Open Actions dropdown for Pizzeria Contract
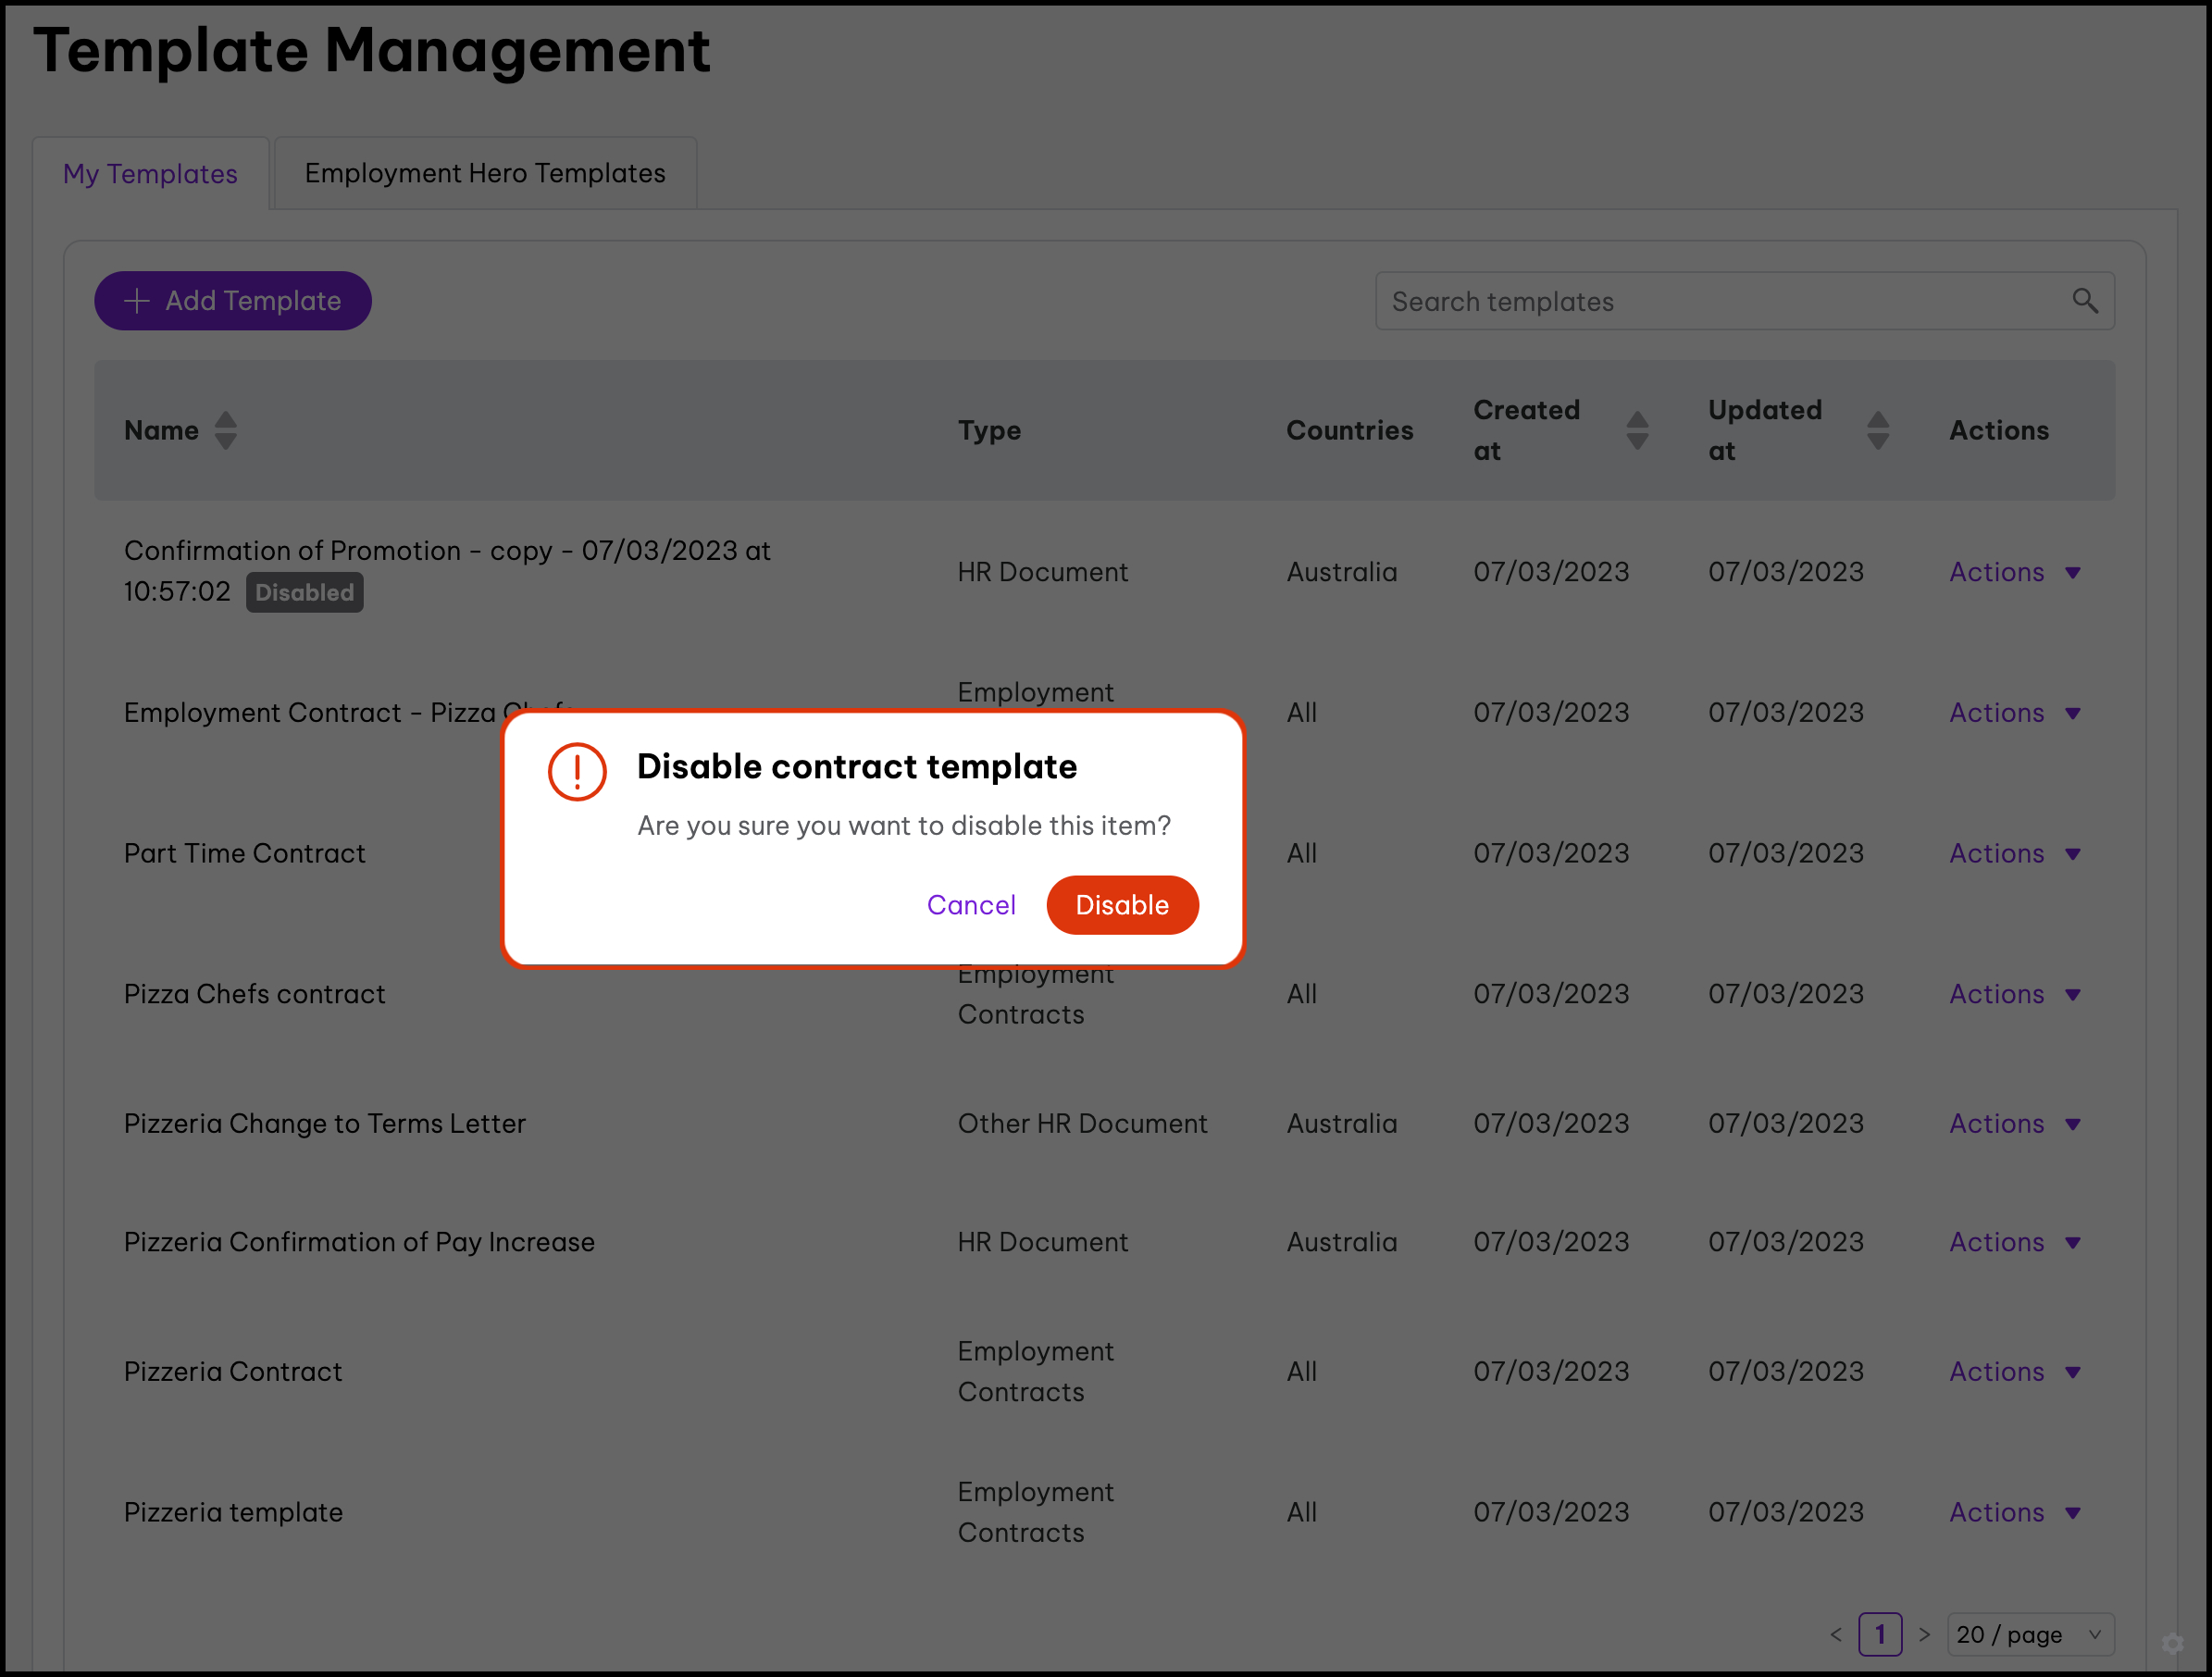2212x1677 pixels. [x=2013, y=1371]
